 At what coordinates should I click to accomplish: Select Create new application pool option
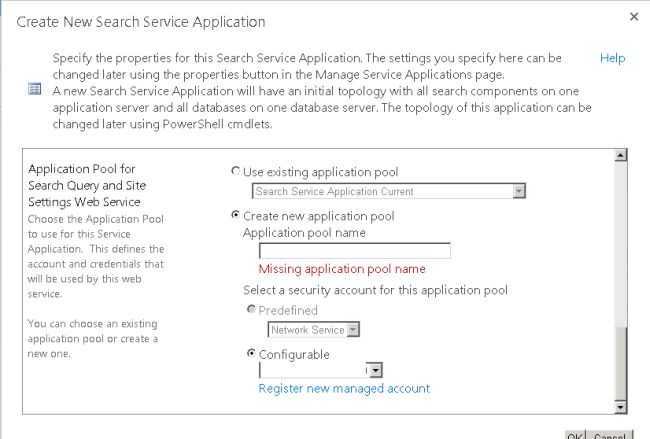coord(236,216)
